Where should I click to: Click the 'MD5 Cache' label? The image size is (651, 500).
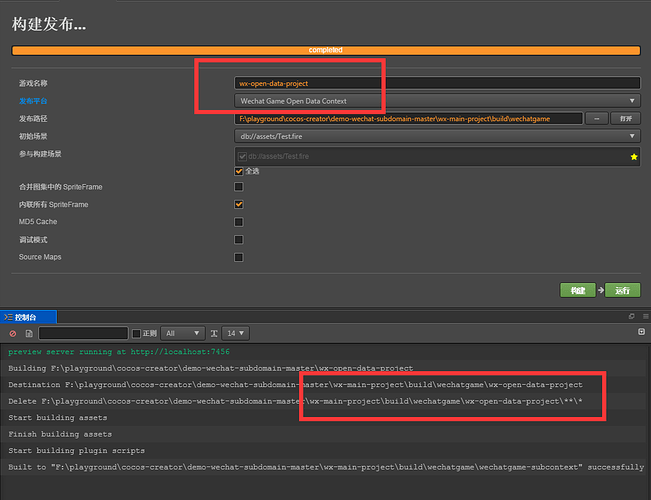point(38,222)
